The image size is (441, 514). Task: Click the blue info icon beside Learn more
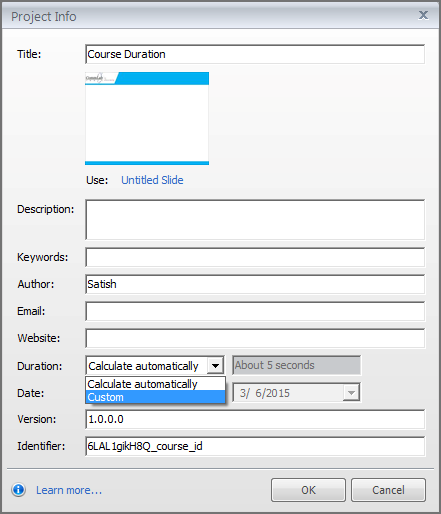[18, 490]
